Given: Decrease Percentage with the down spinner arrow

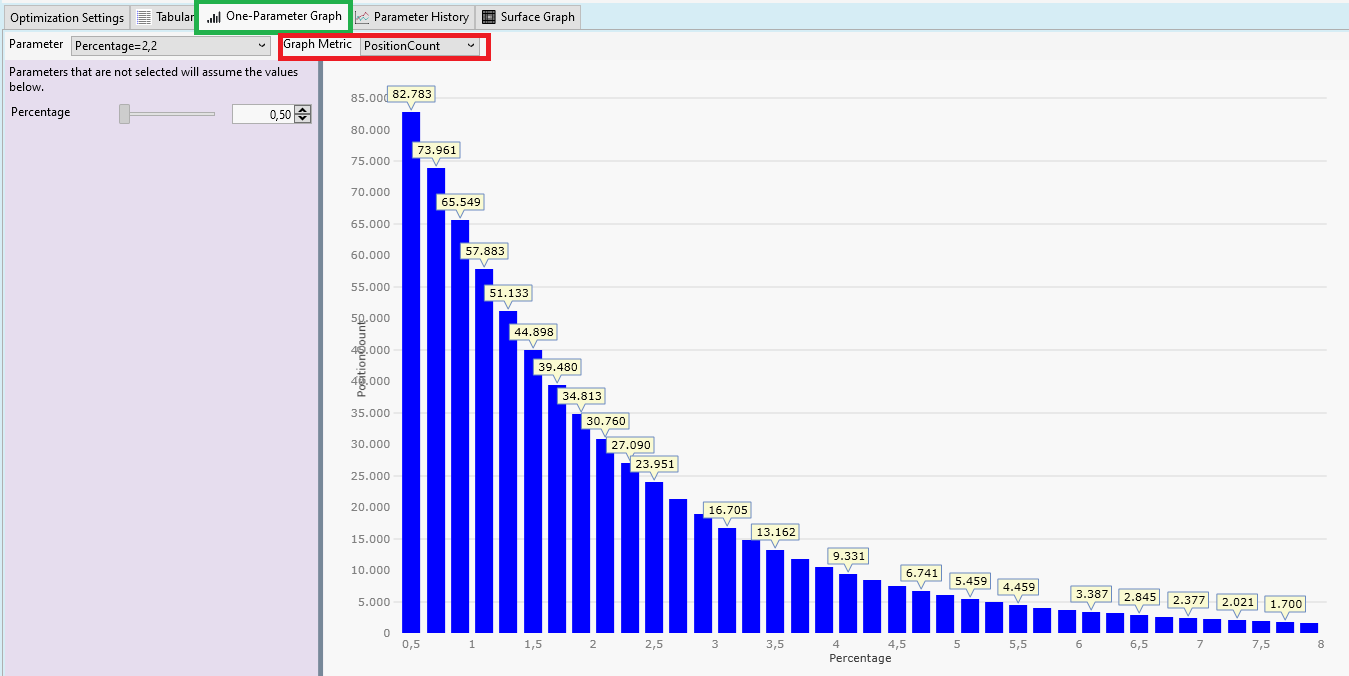Looking at the screenshot, I should point(303,119).
